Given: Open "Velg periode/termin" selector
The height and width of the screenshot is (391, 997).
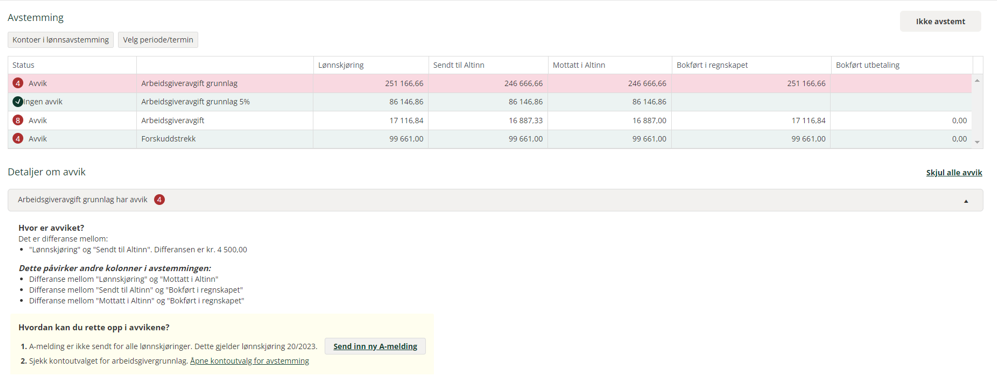Looking at the screenshot, I should click(158, 40).
